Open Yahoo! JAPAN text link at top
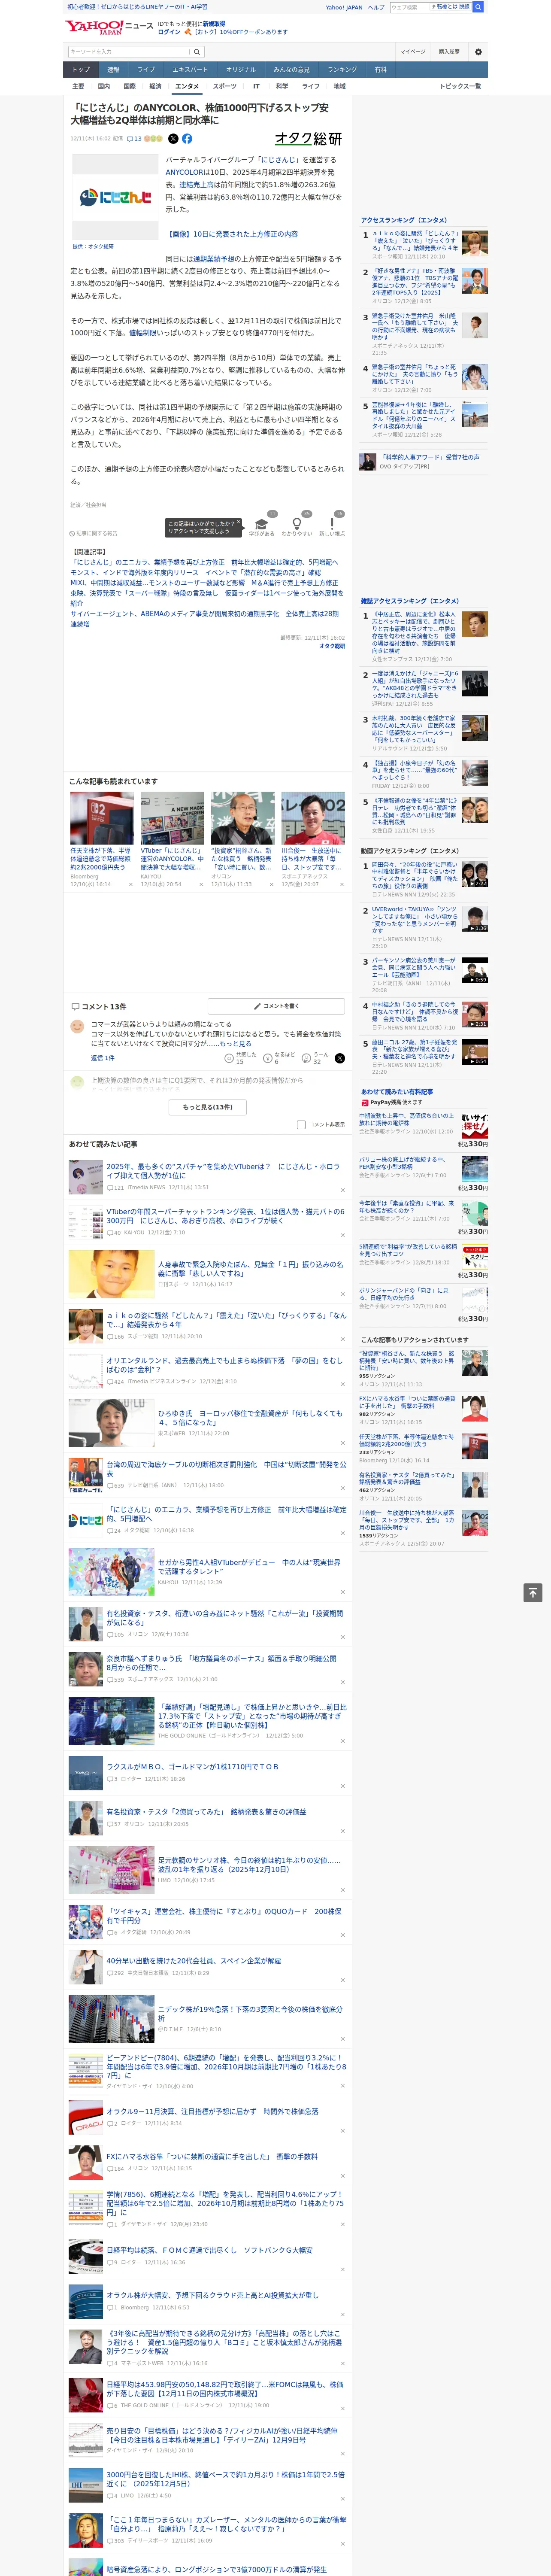 [x=344, y=7]
